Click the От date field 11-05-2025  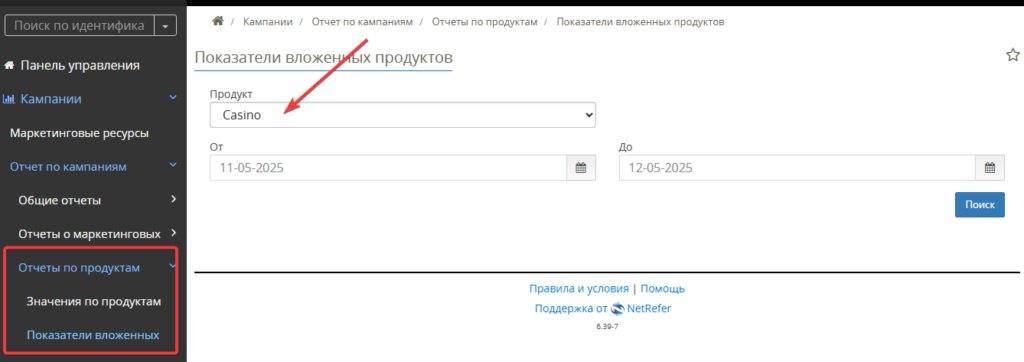point(388,168)
